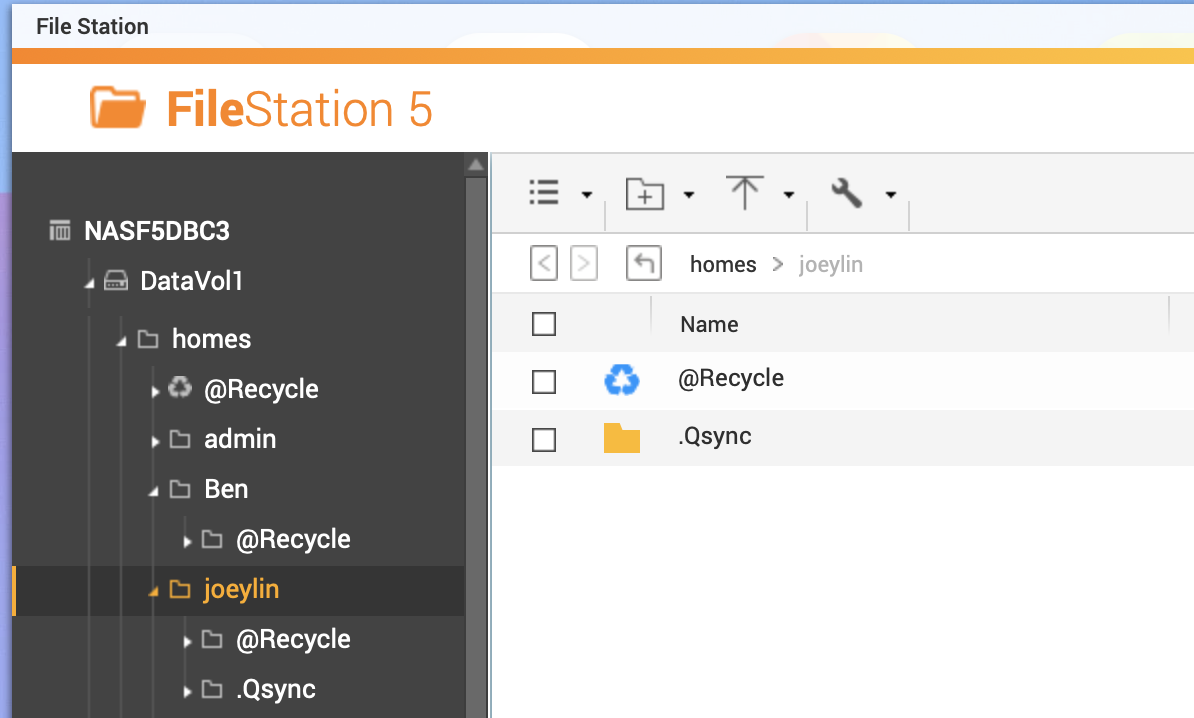Viewport: 1194px width, 718px height.
Task: Open the upload dropdown arrow
Action: [789, 193]
